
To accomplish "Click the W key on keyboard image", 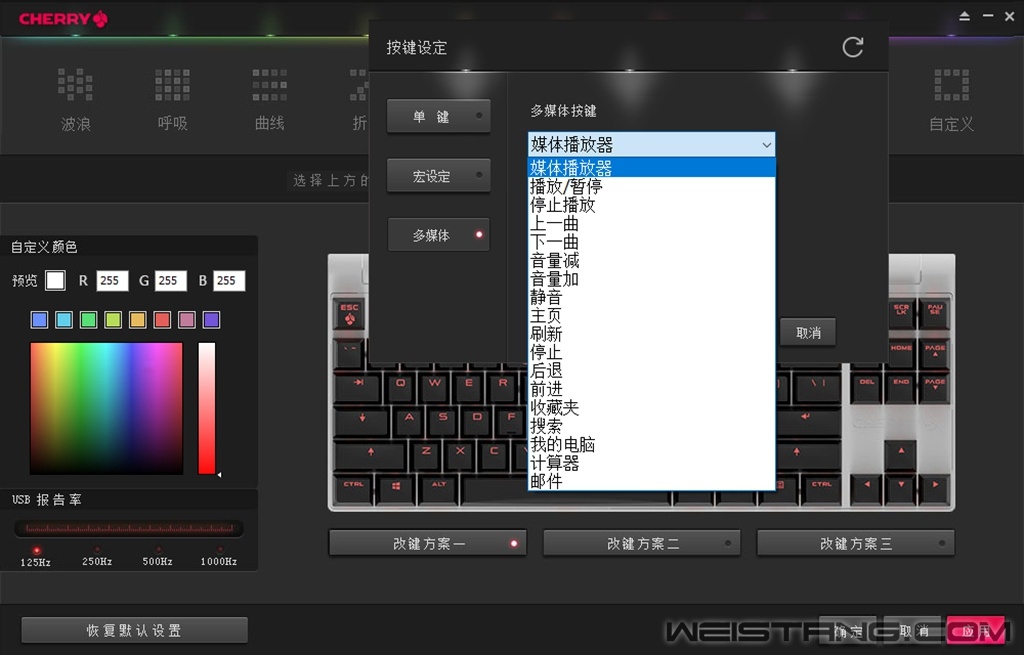I will click(434, 387).
